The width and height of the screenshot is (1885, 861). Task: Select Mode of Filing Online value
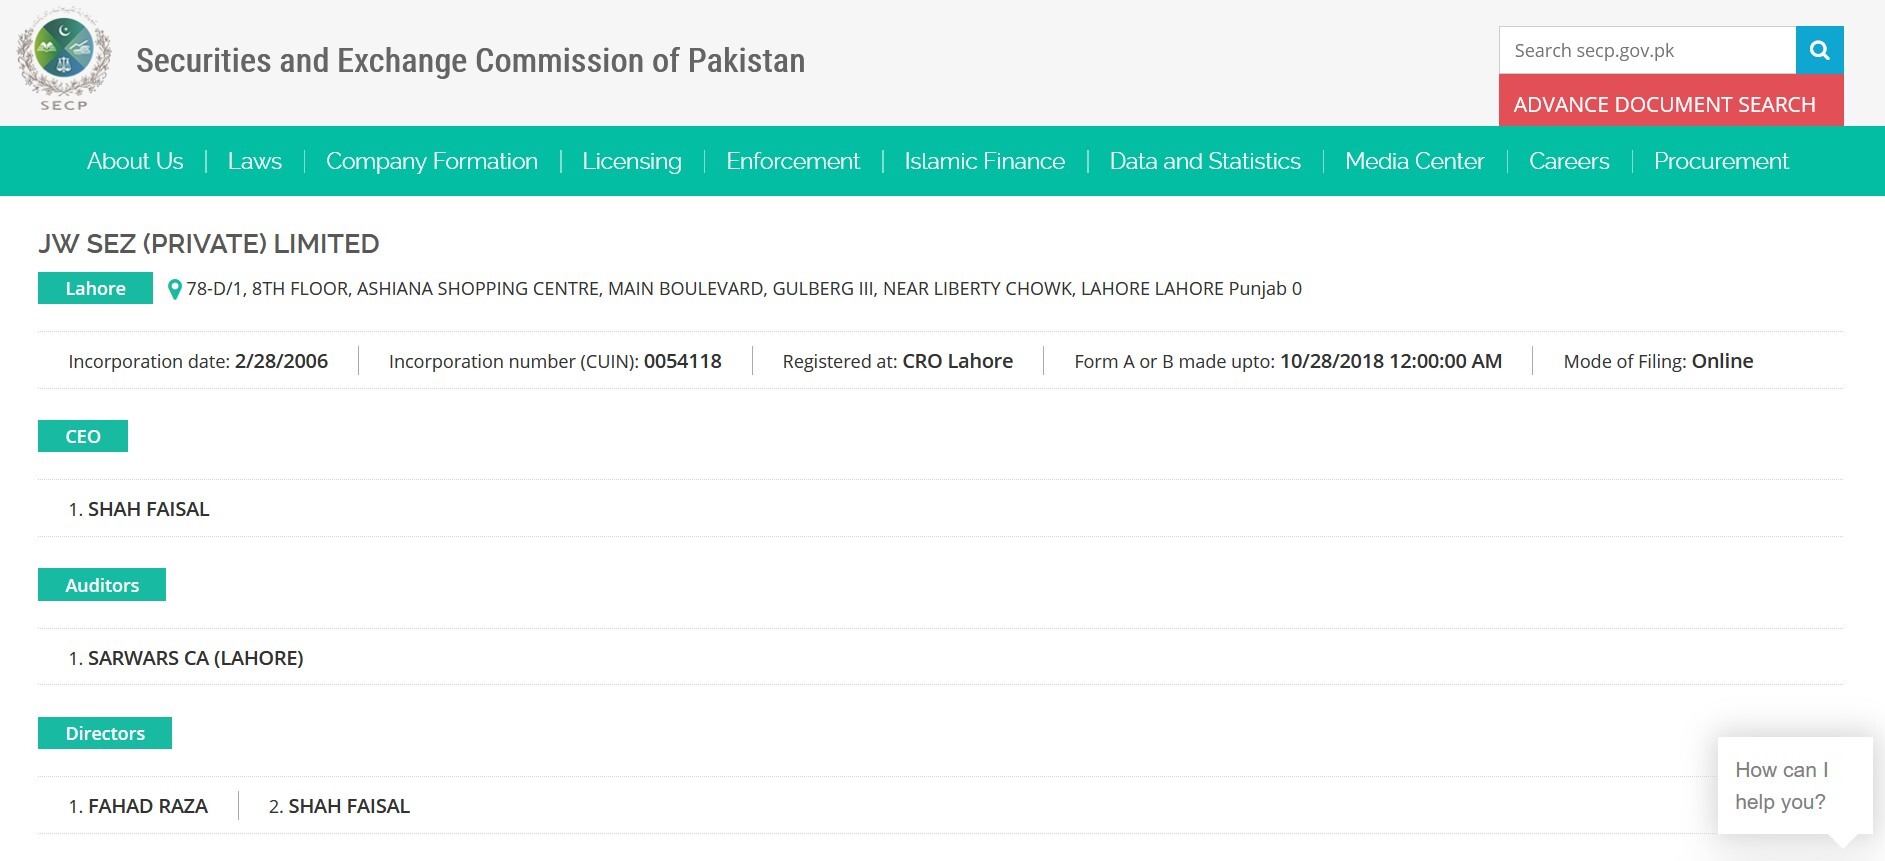tap(1722, 361)
